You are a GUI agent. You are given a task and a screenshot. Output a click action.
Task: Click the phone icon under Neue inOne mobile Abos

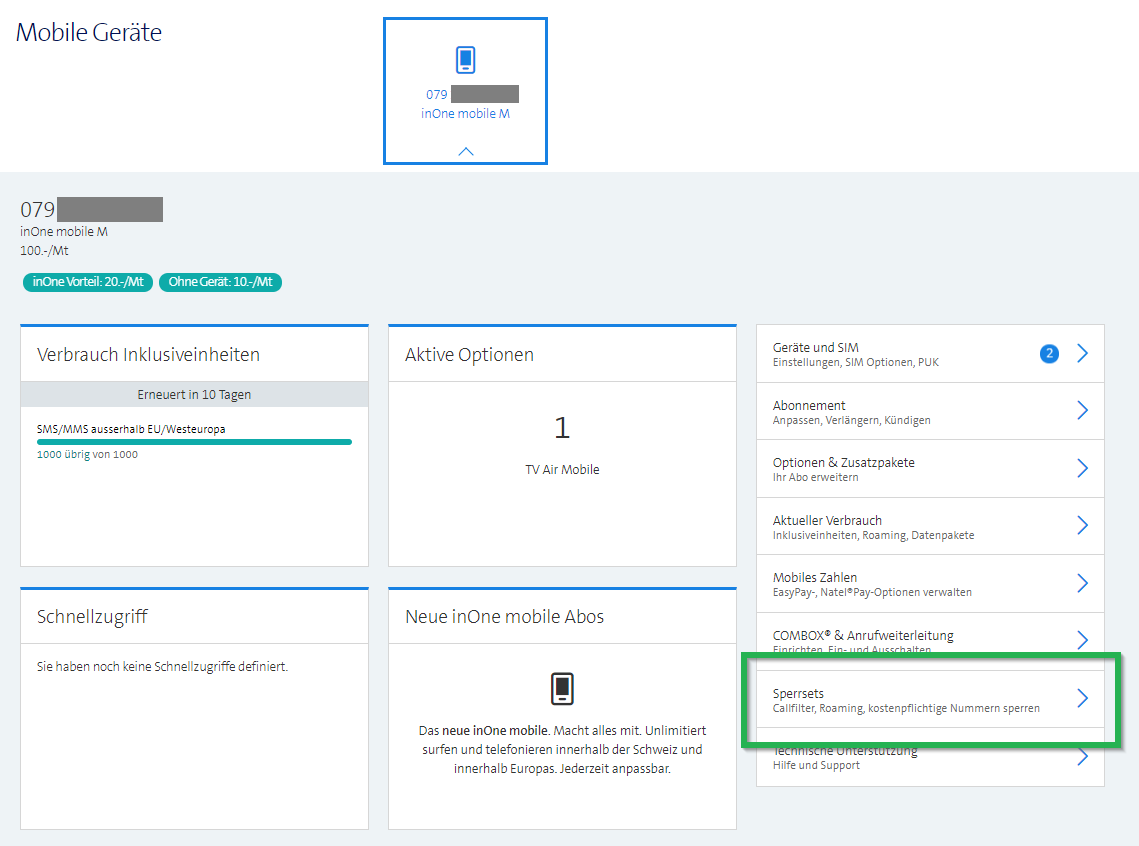[x=562, y=689]
